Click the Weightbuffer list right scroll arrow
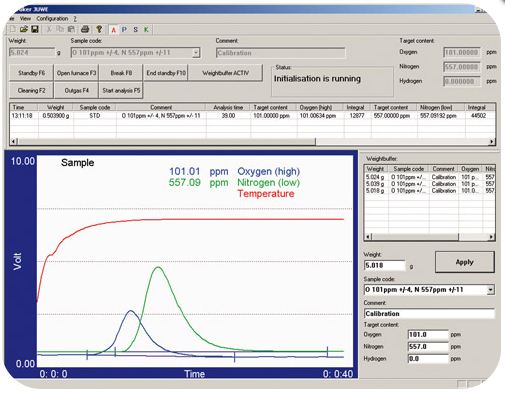505x397 pixels. [491, 237]
